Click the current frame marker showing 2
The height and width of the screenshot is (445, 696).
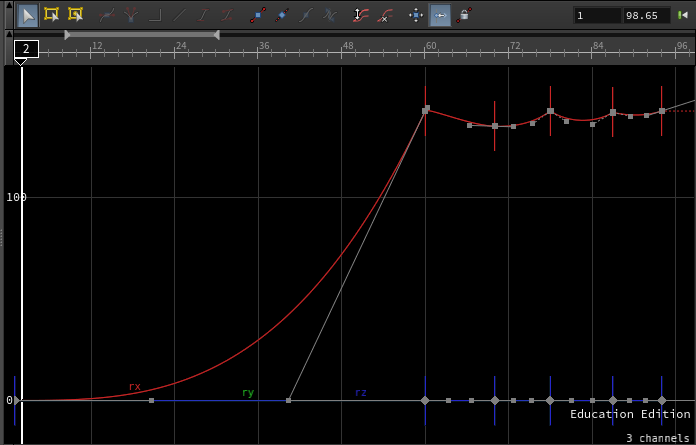[26, 49]
